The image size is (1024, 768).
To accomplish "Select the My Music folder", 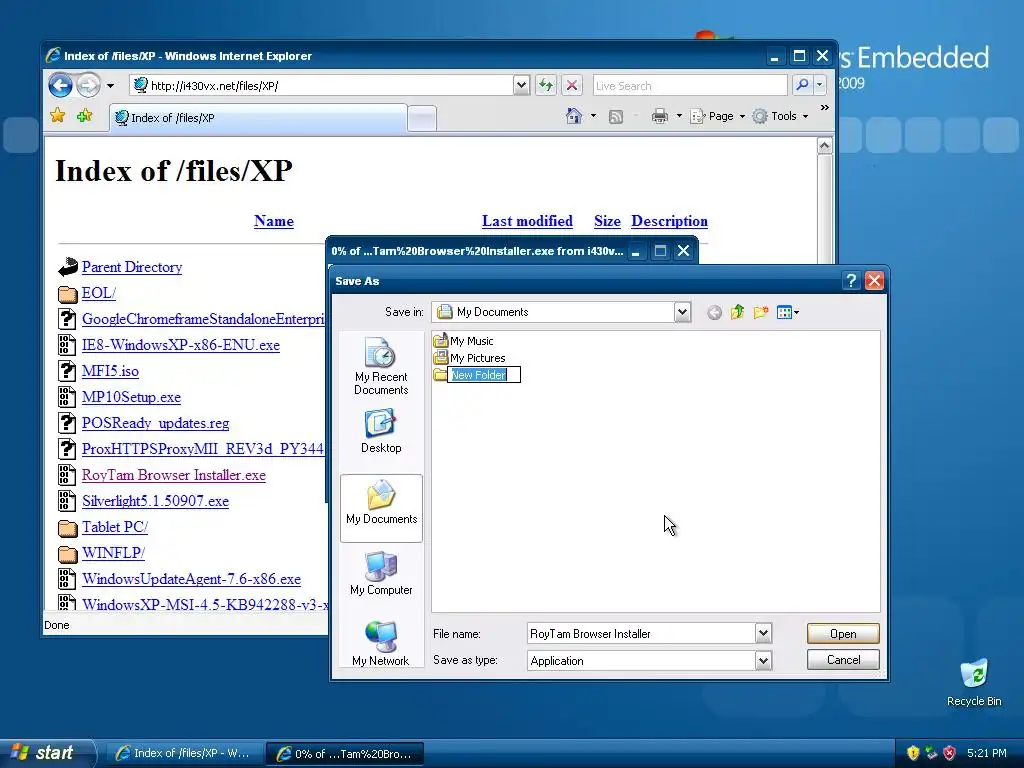I will (463, 340).
